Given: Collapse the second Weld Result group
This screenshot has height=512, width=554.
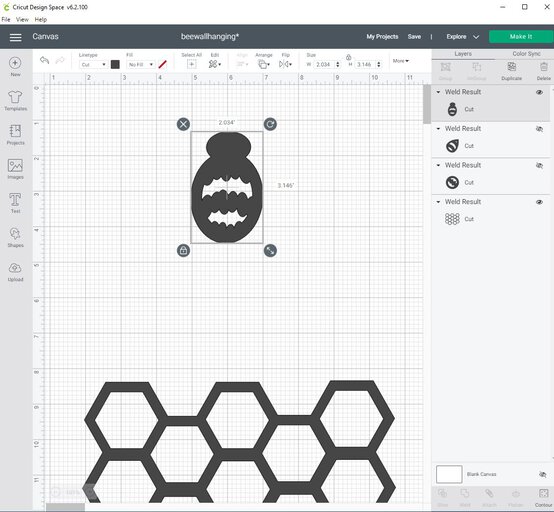Looking at the screenshot, I should [438, 129].
